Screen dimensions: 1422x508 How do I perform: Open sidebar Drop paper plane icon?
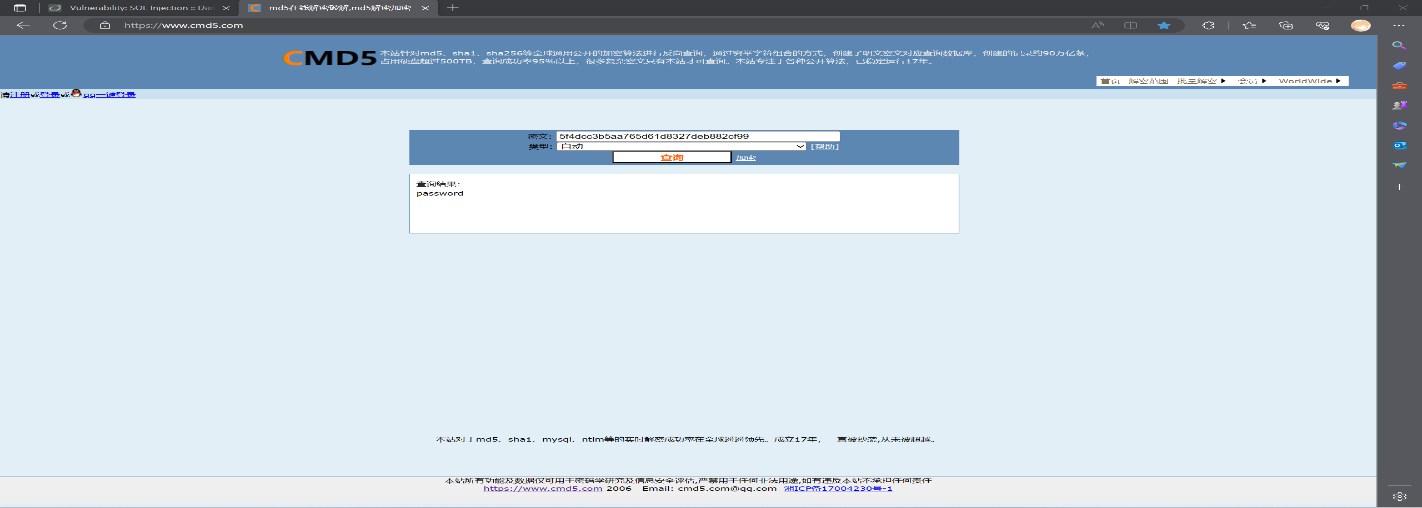click(1399, 165)
